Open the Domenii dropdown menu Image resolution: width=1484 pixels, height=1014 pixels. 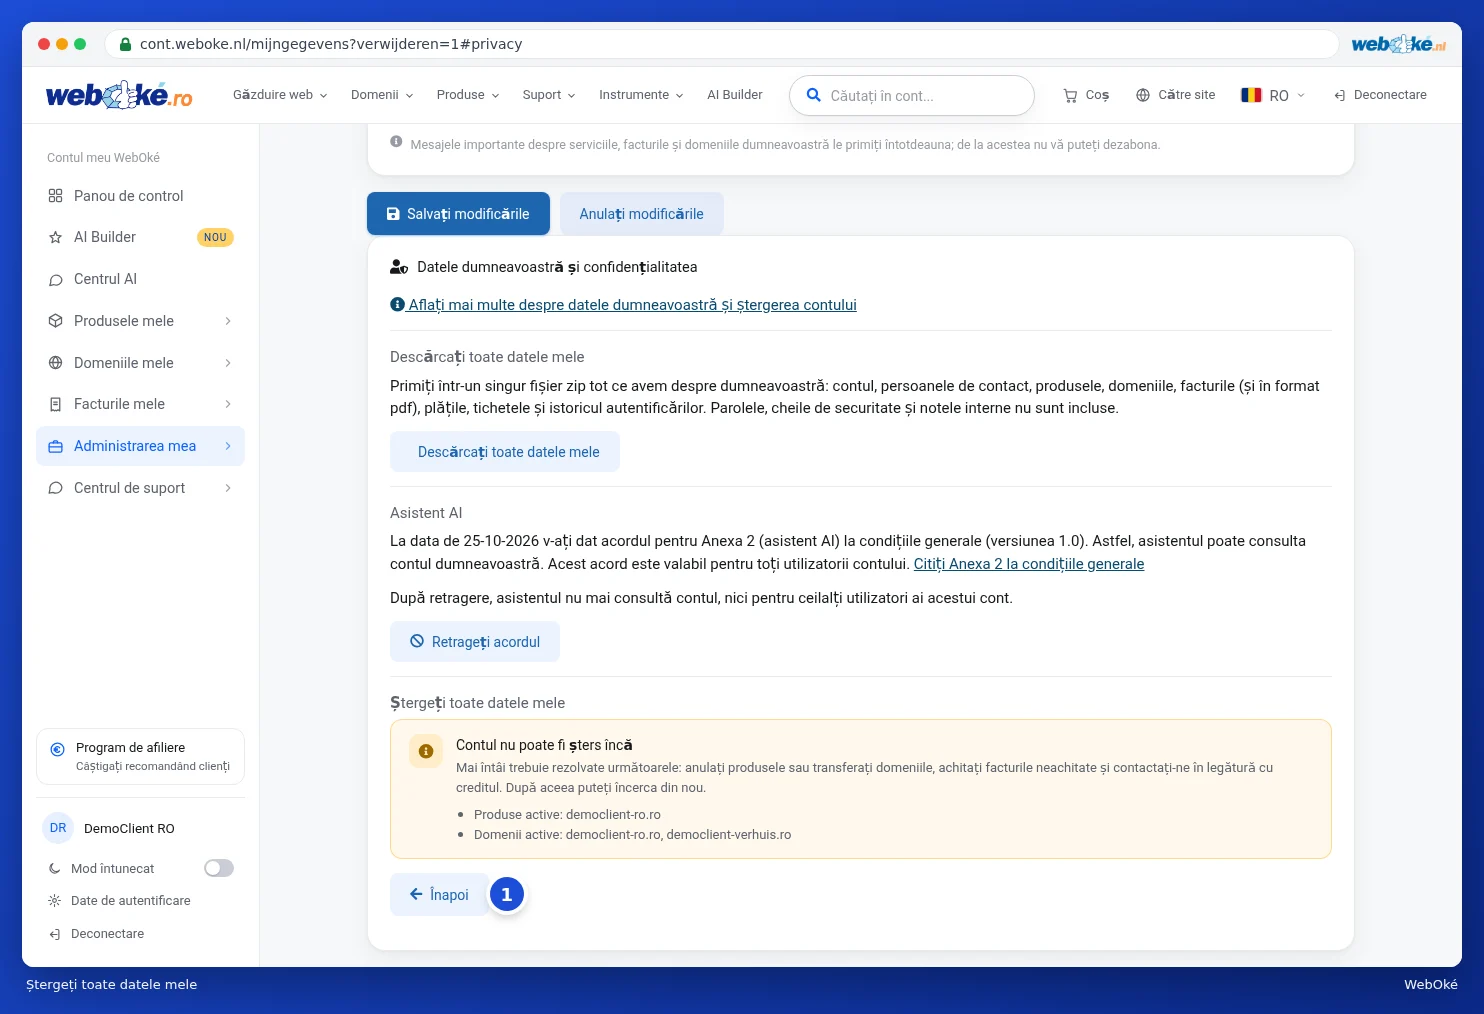coord(382,95)
